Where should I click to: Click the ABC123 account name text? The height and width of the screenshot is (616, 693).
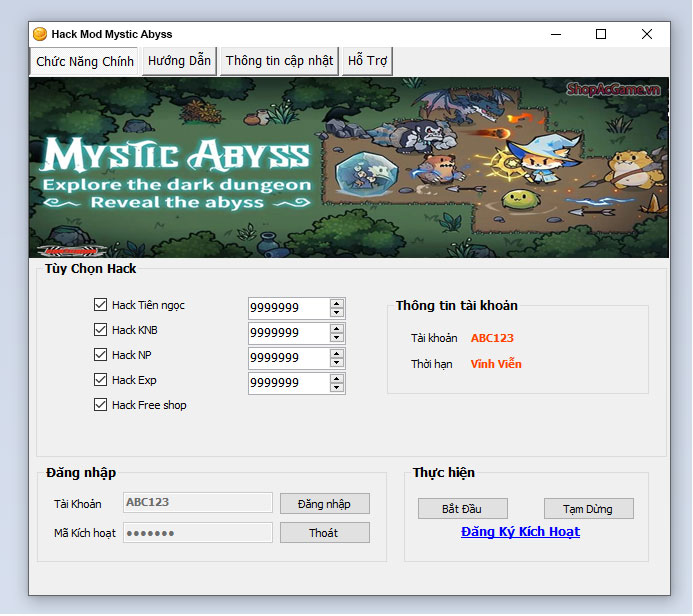tap(492, 338)
